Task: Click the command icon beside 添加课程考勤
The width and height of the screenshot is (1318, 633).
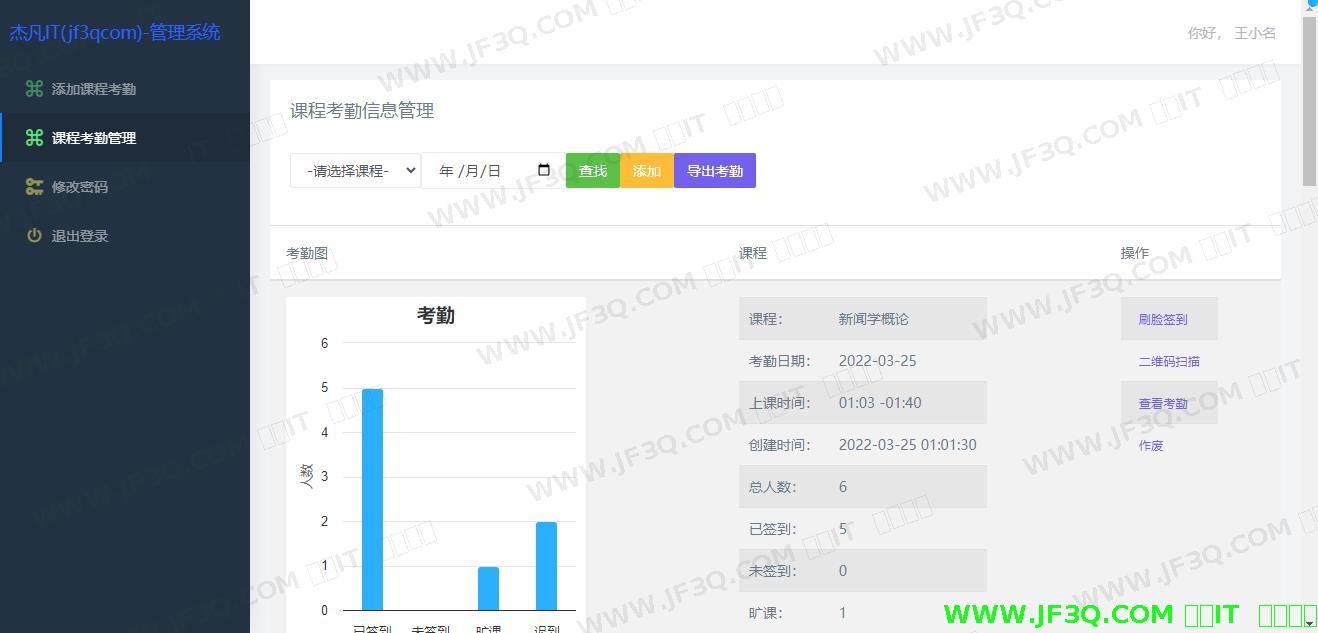Action: [34, 89]
